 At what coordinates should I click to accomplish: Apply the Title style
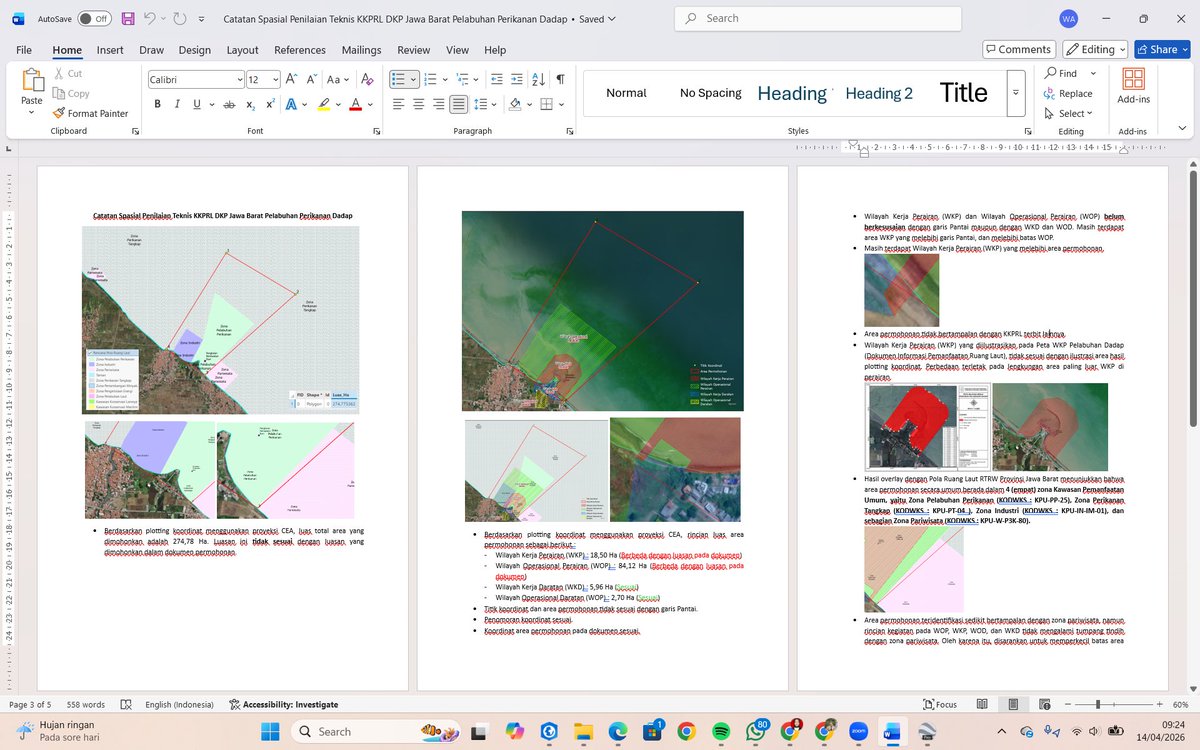(x=963, y=93)
